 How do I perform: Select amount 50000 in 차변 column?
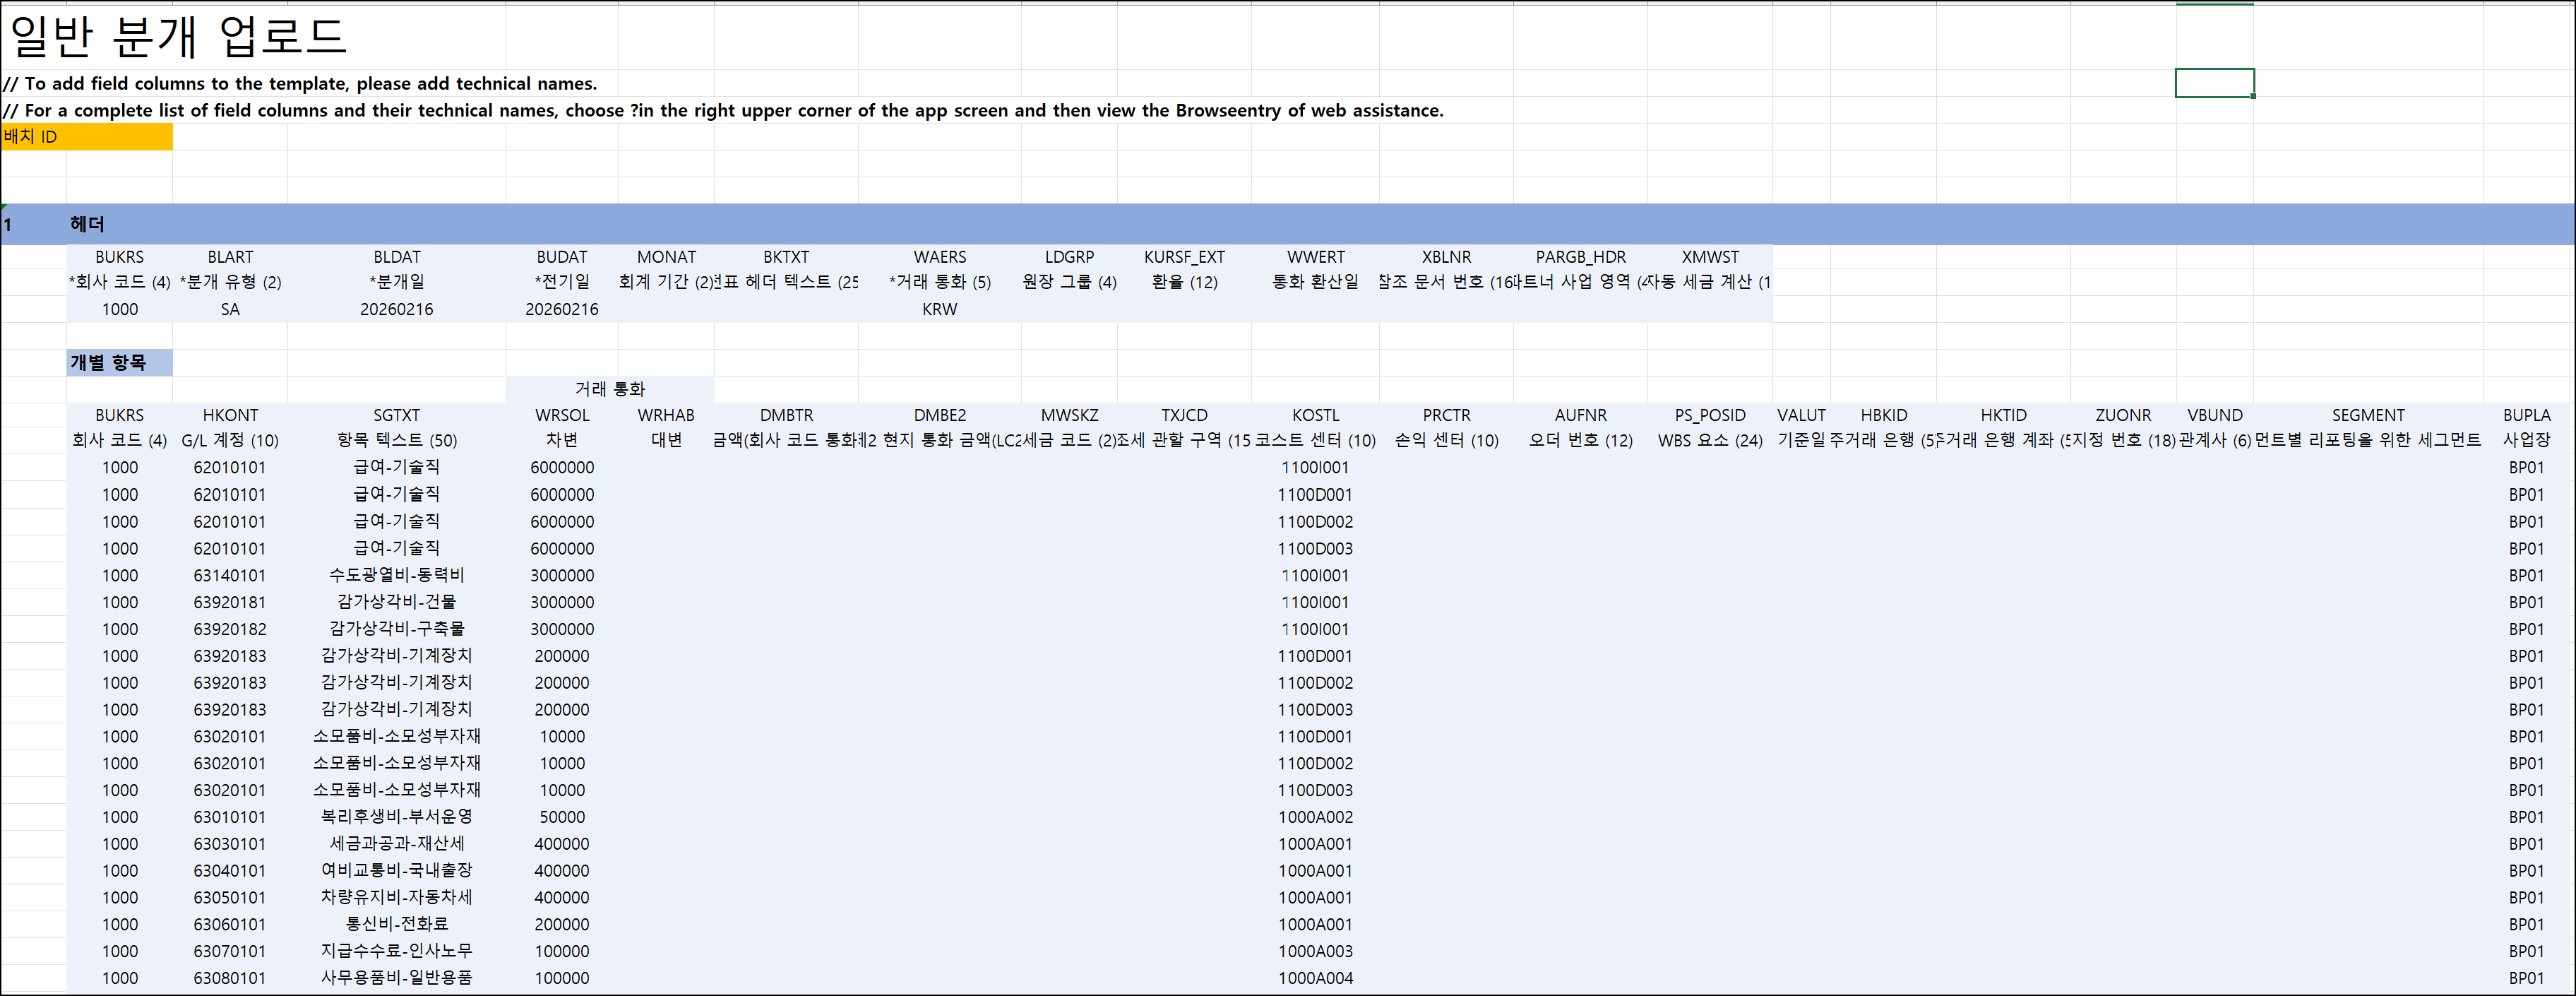coord(562,817)
